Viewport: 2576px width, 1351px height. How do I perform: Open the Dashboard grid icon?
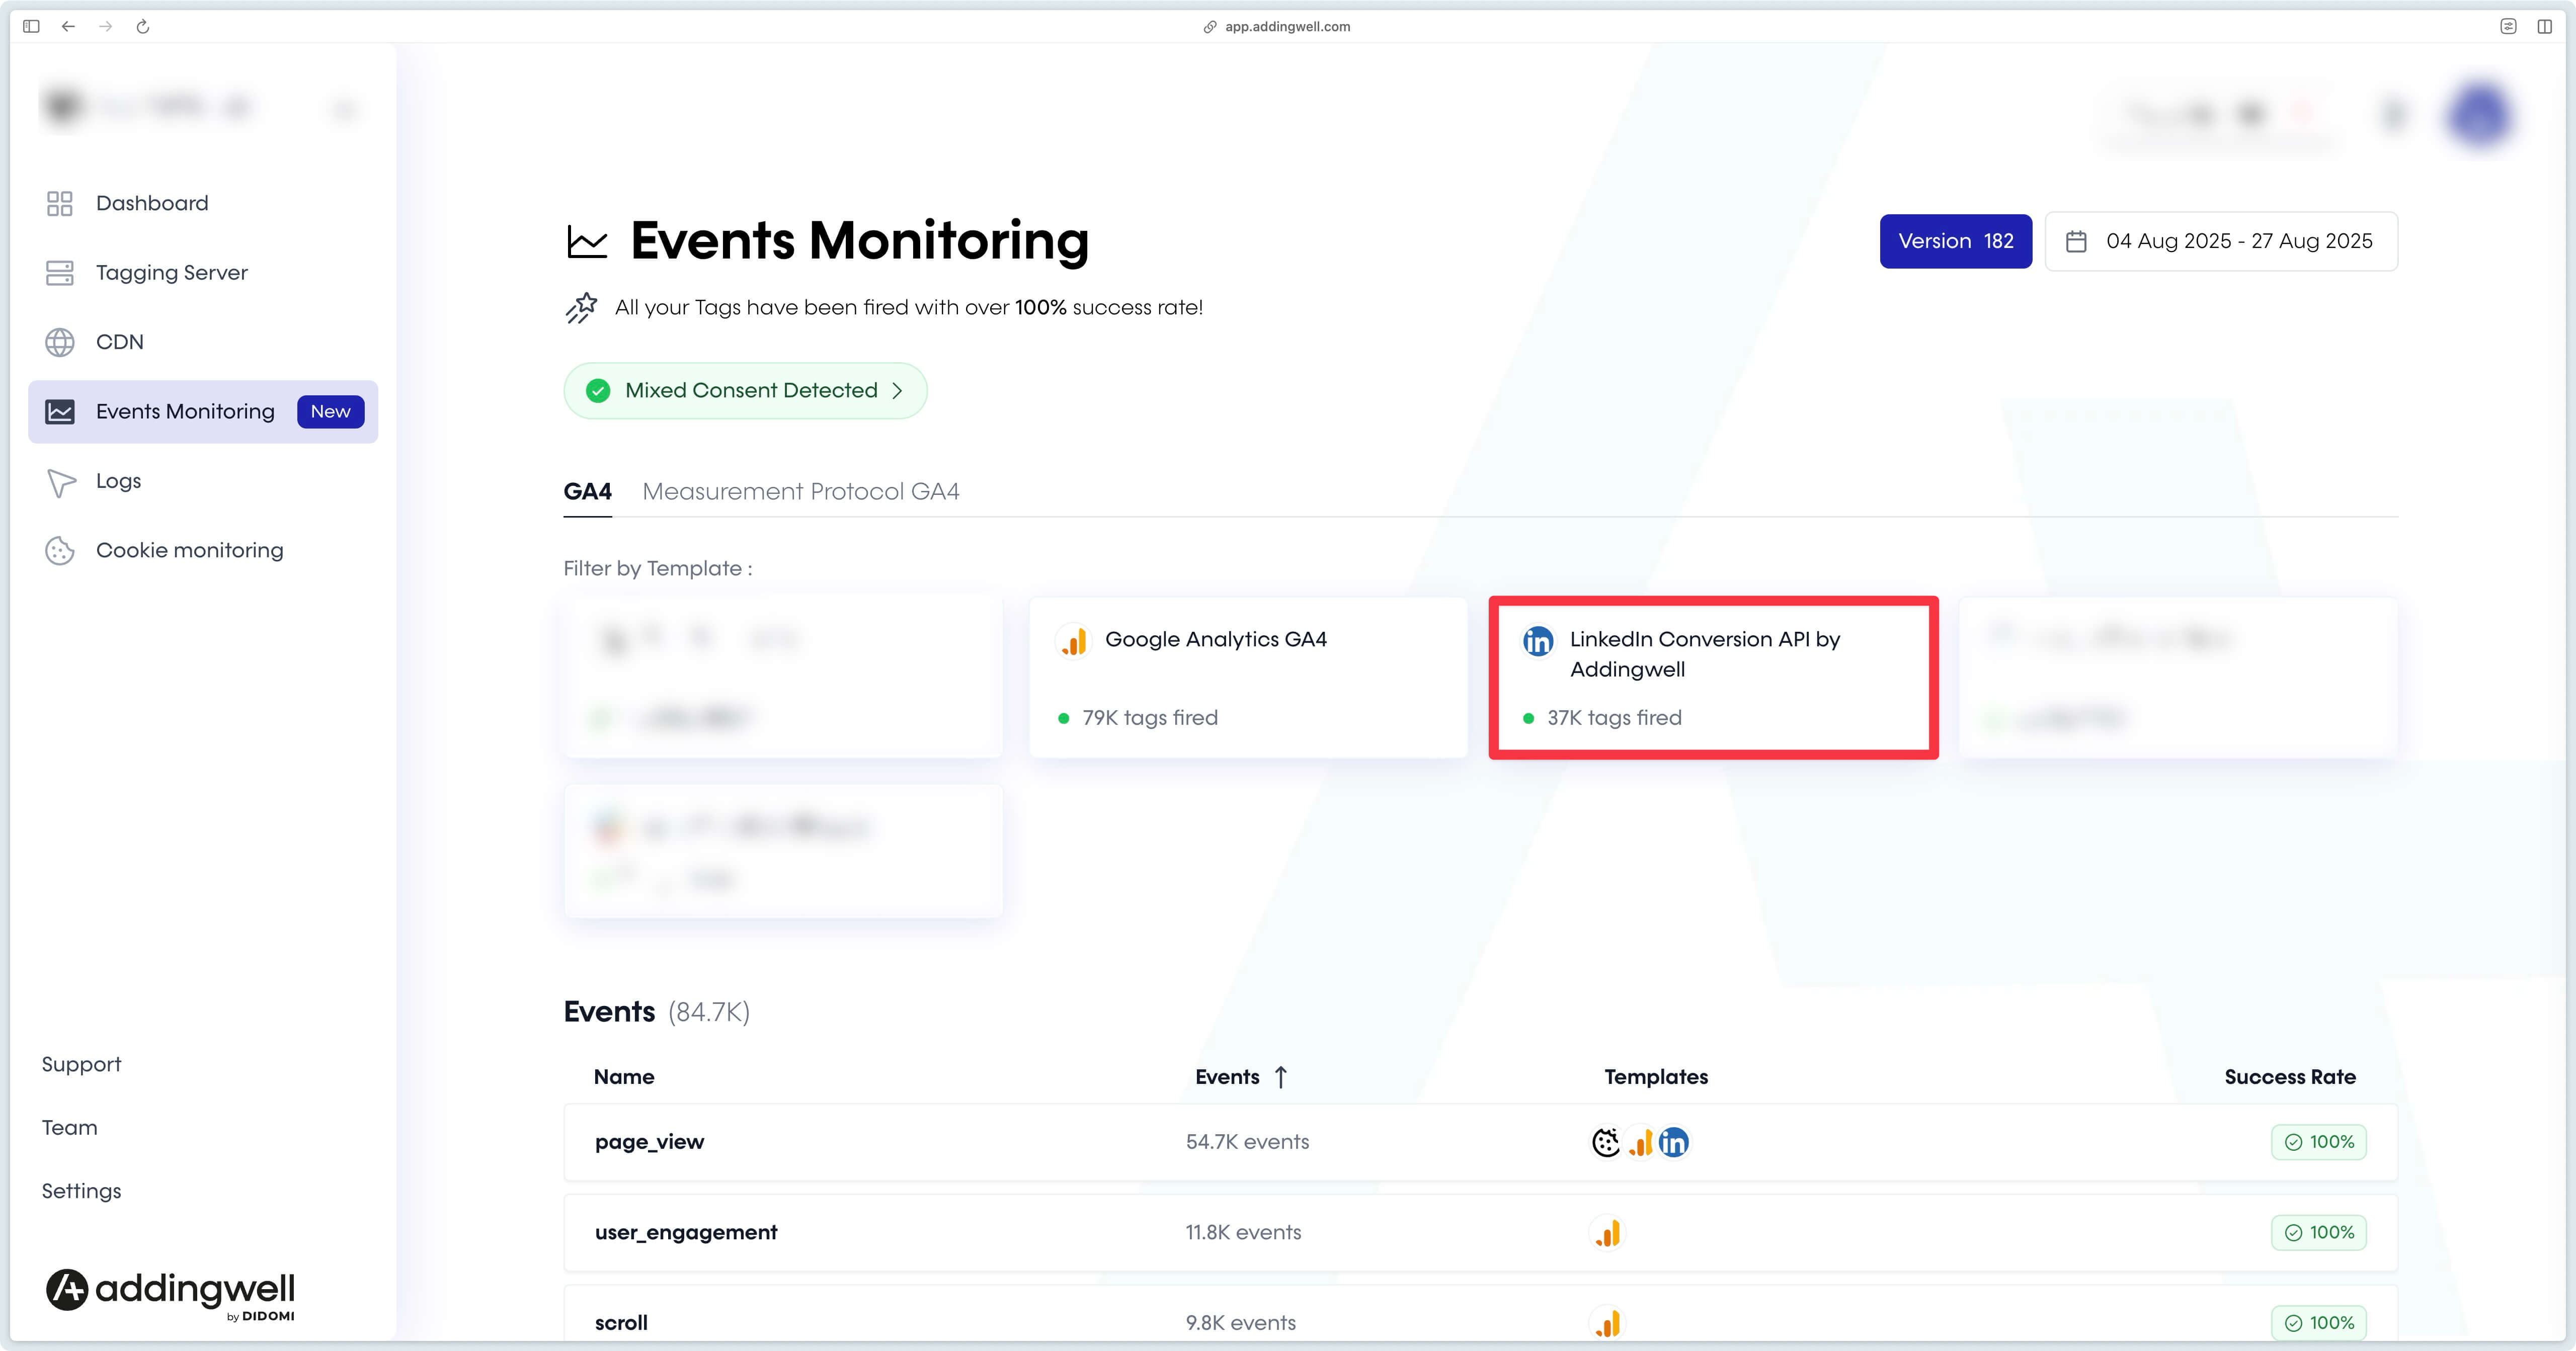coord(60,203)
